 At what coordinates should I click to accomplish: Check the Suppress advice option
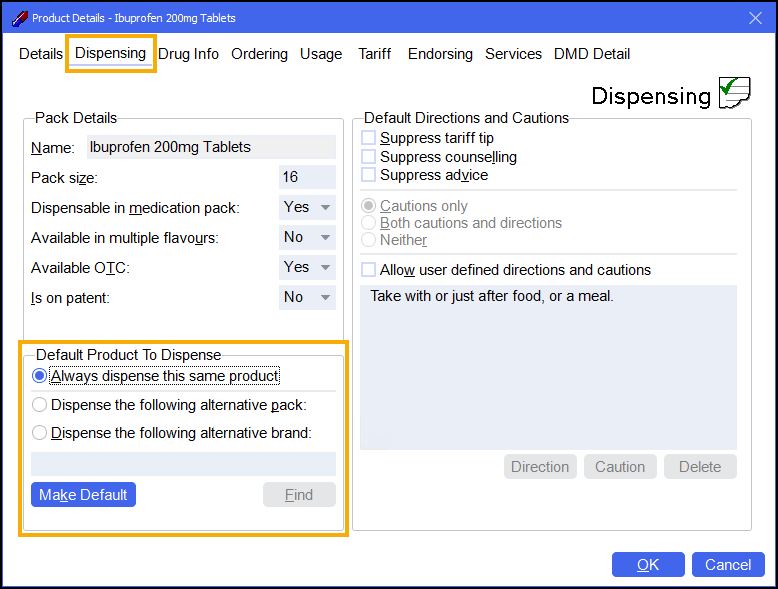click(369, 175)
